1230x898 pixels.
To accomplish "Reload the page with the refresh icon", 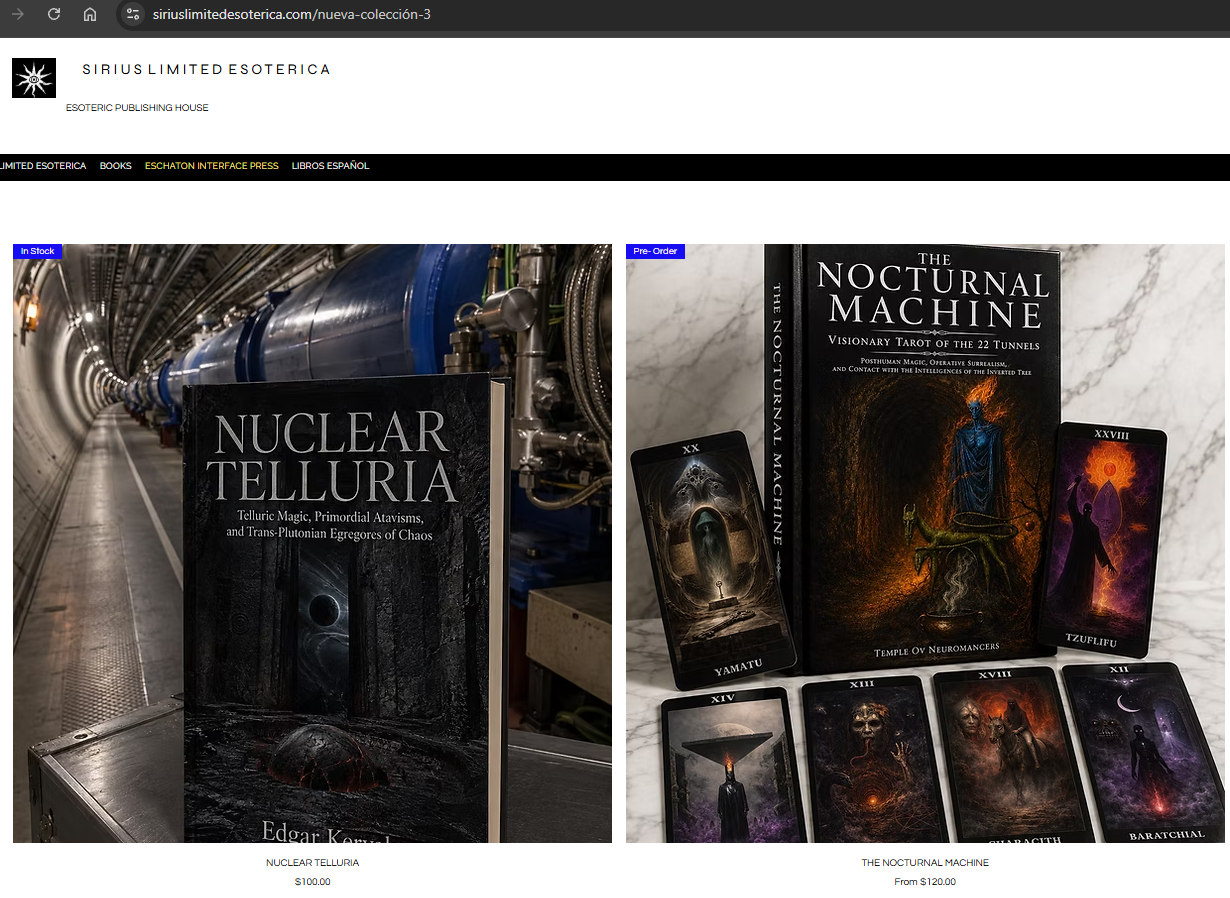I will coord(54,14).
